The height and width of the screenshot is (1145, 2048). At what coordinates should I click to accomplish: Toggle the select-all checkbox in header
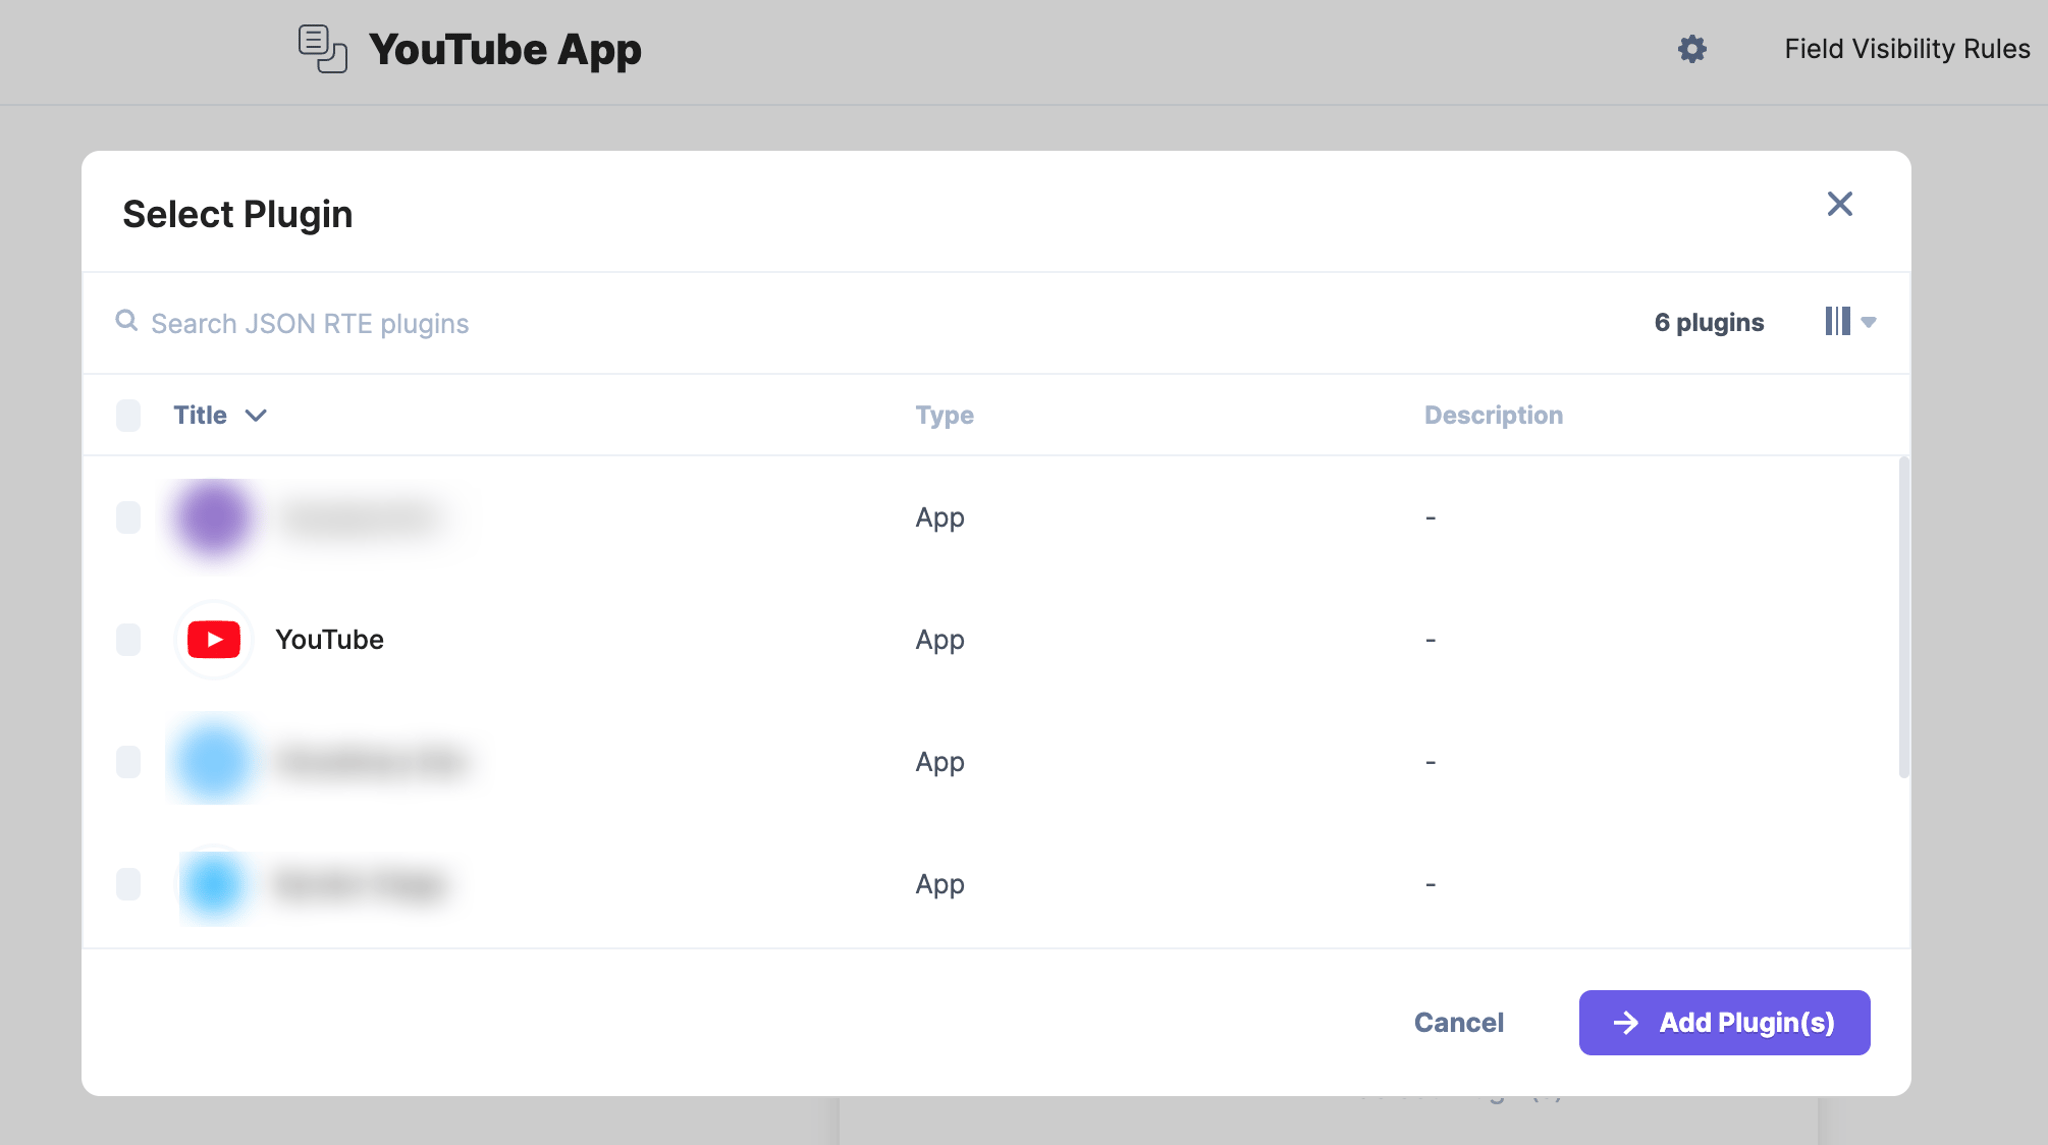click(128, 415)
